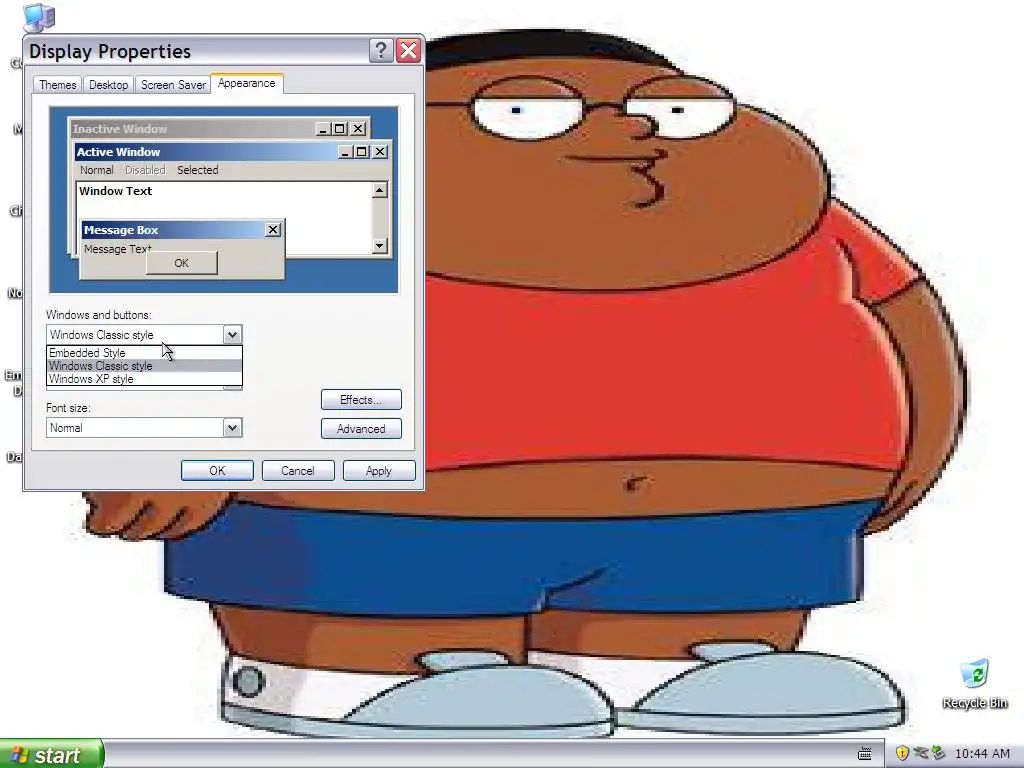Apply the appearance changes
The image size is (1024, 768).
[x=379, y=471]
